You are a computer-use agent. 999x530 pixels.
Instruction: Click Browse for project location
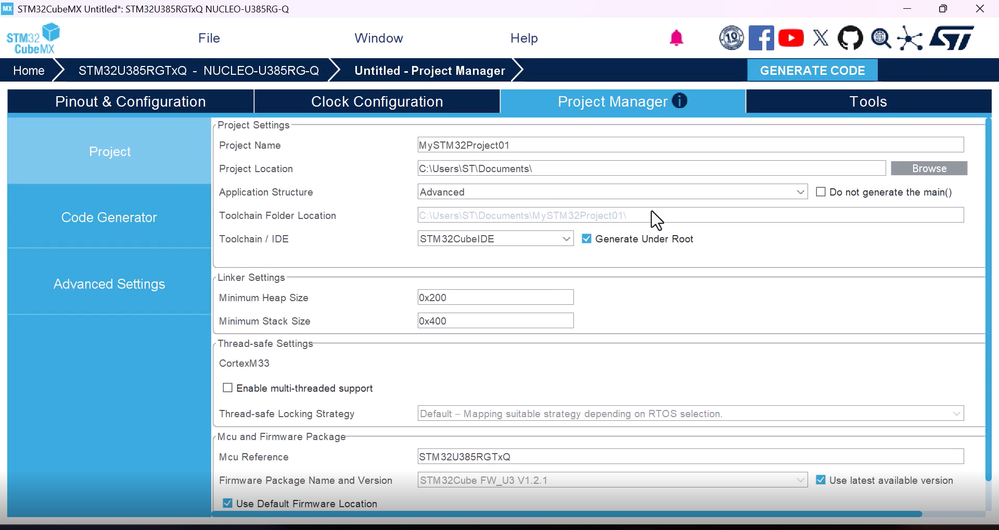pyautogui.click(x=929, y=168)
